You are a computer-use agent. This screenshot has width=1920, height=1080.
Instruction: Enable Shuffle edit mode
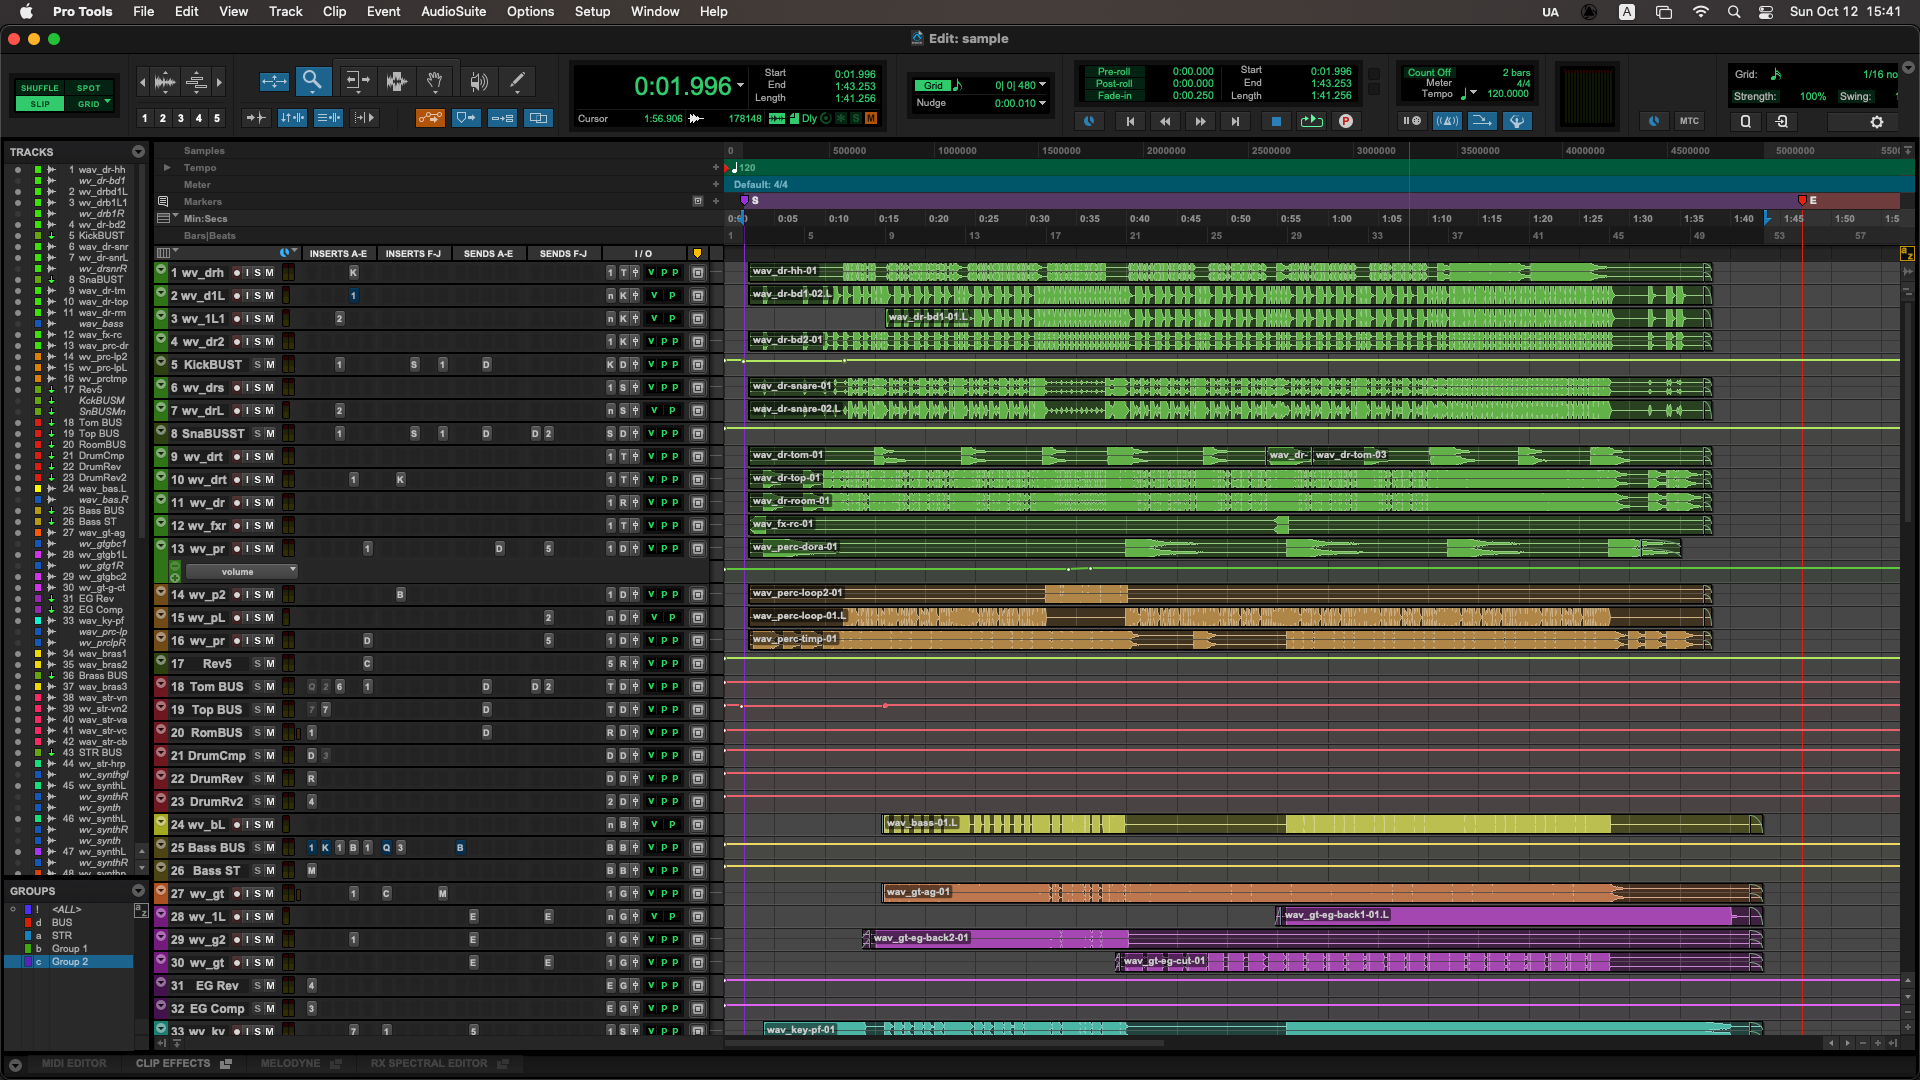pyautogui.click(x=39, y=88)
